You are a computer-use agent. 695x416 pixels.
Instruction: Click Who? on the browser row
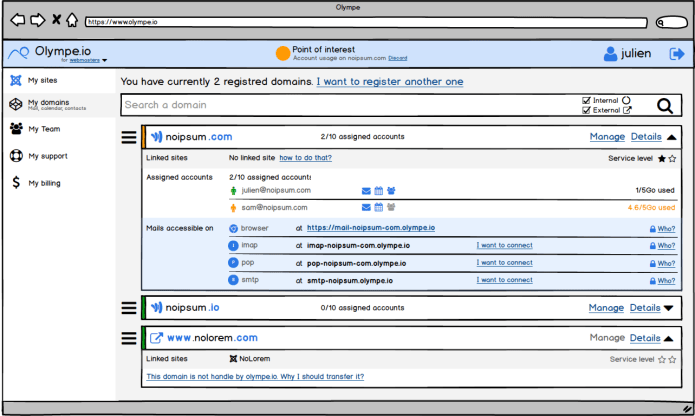point(666,229)
